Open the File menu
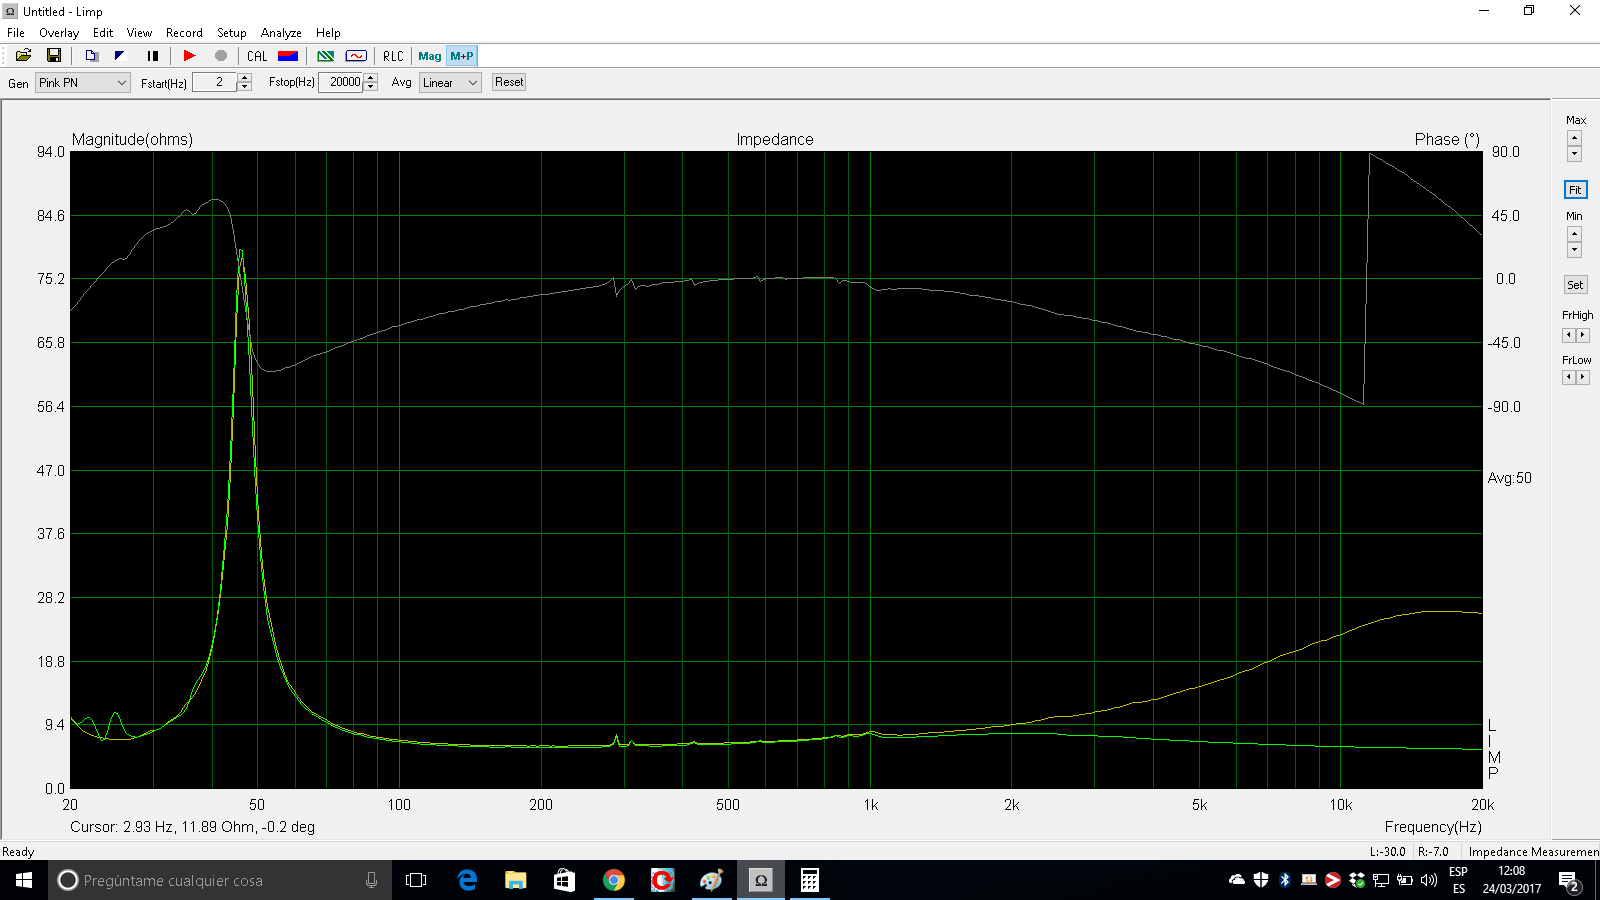1600x900 pixels. tap(16, 33)
